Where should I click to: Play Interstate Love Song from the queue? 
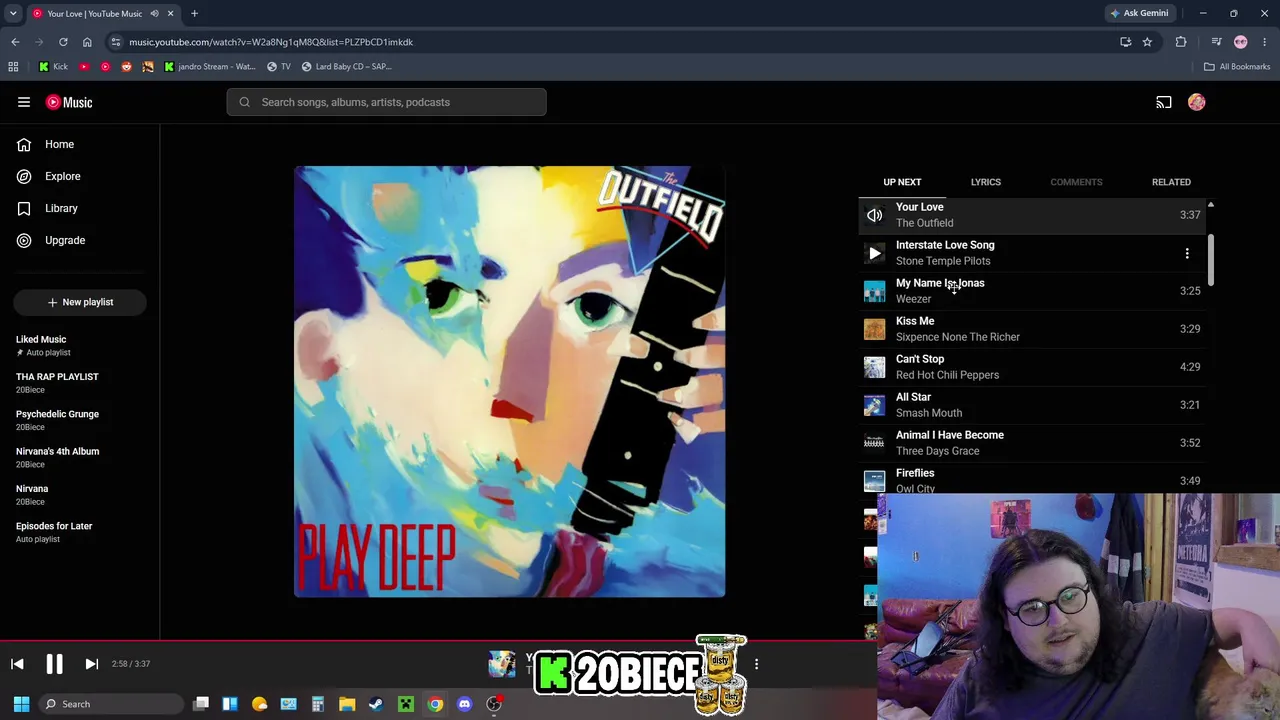click(875, 253)
